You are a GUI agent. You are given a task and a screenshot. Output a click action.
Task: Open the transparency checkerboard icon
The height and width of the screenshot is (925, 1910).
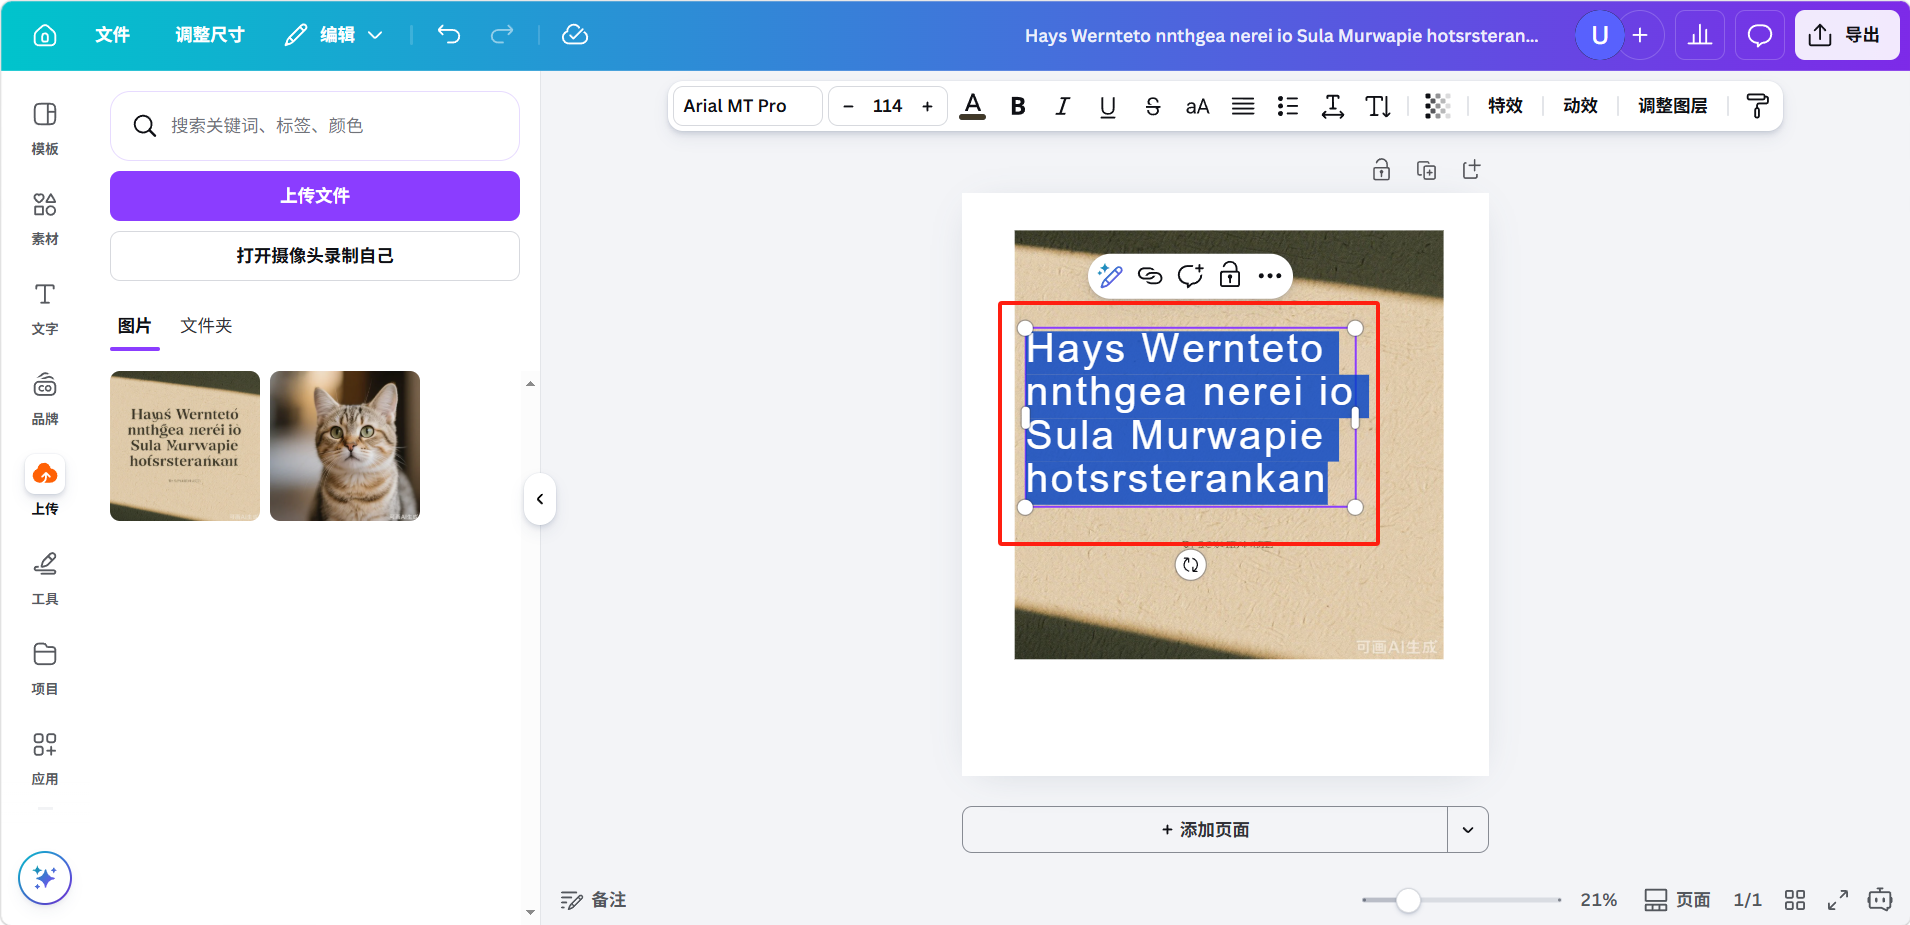[x=1437, y=106]
